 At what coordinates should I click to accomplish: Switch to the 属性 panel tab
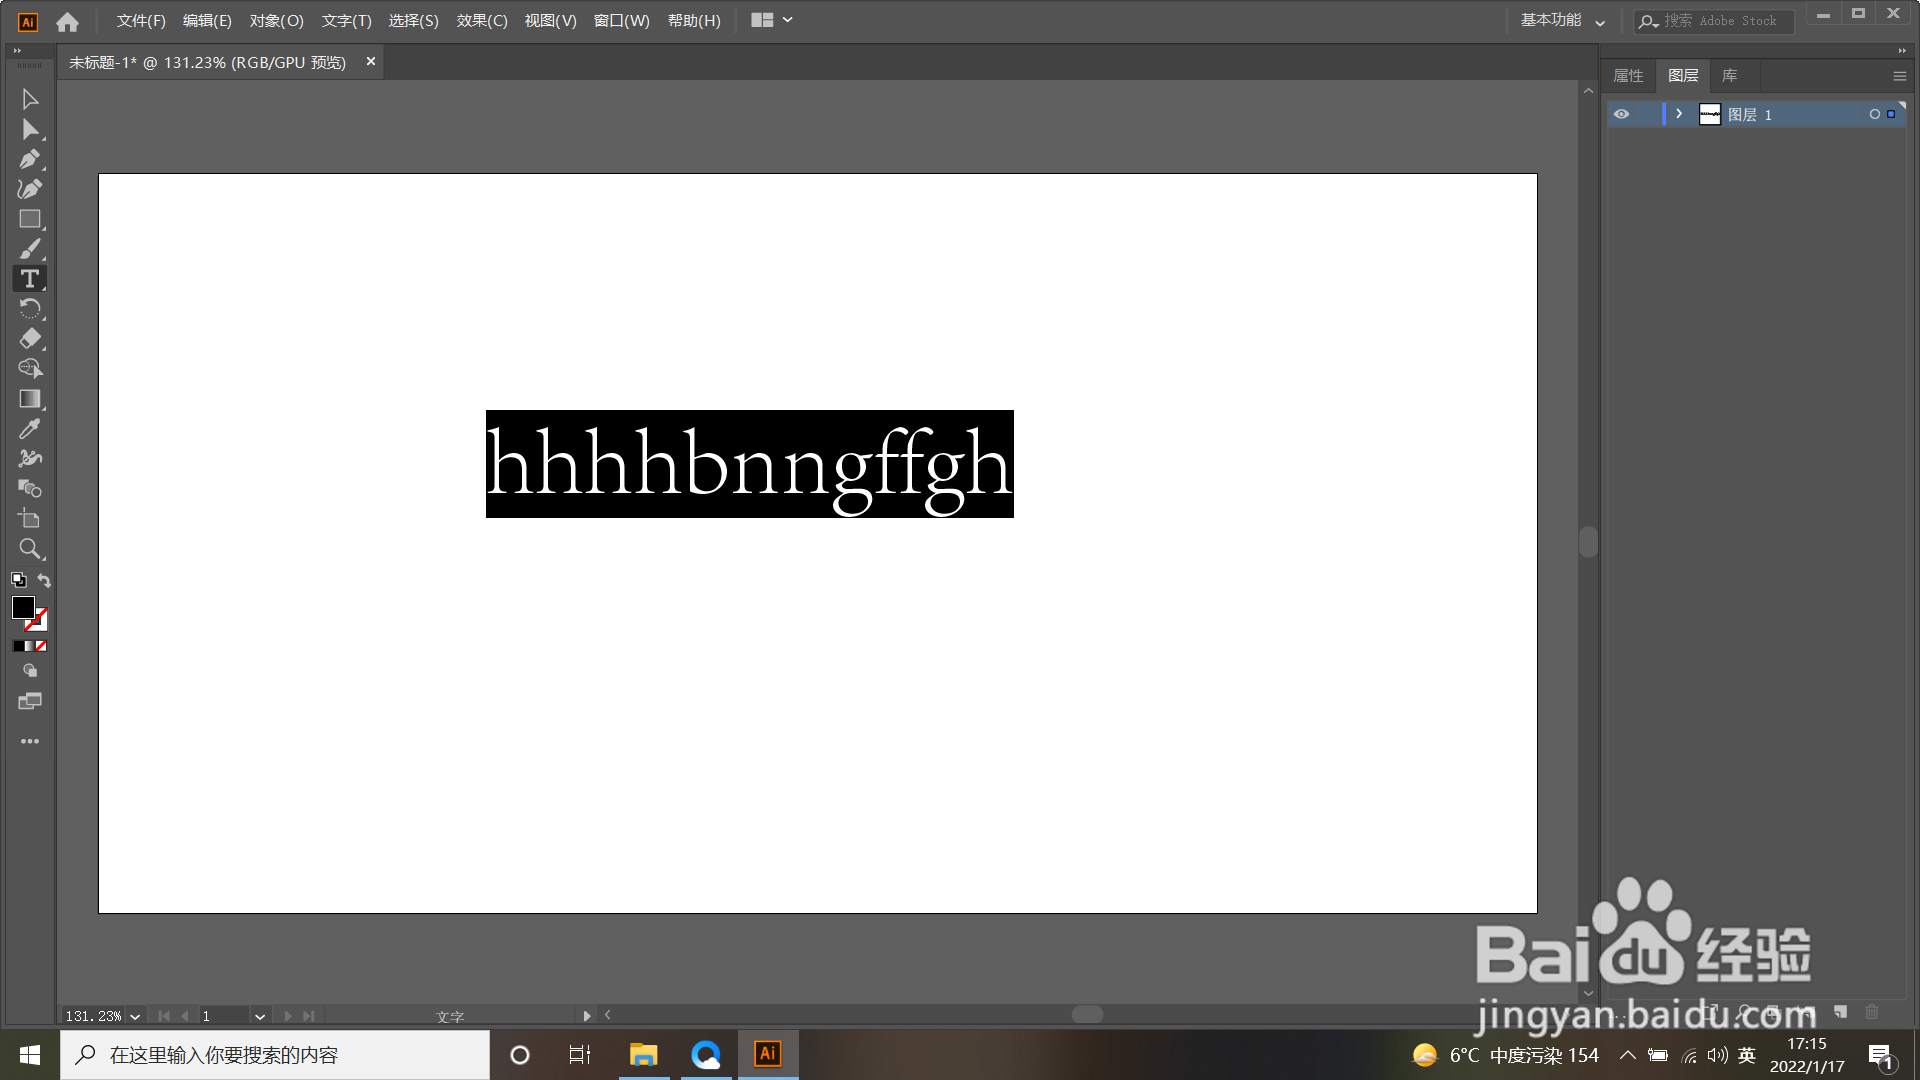coord(1628,76)
